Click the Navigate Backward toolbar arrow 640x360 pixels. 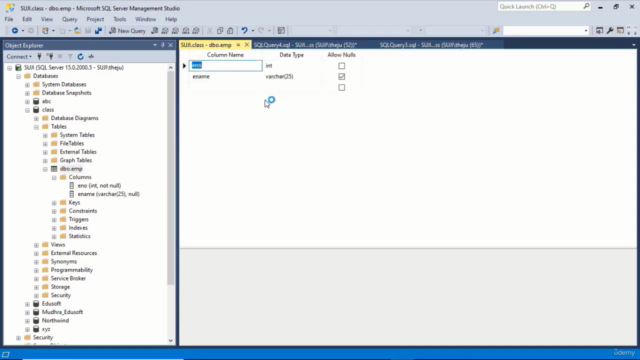click(15, 31)
